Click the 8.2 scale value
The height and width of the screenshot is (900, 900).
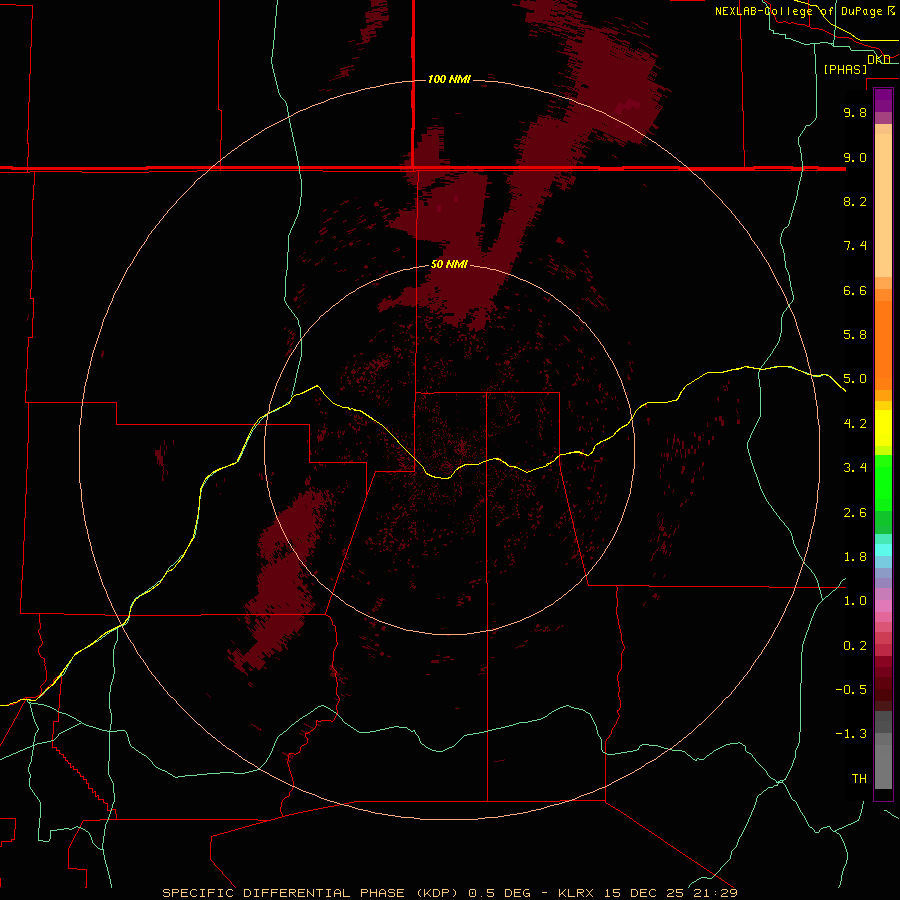click(x=855, y=201)
